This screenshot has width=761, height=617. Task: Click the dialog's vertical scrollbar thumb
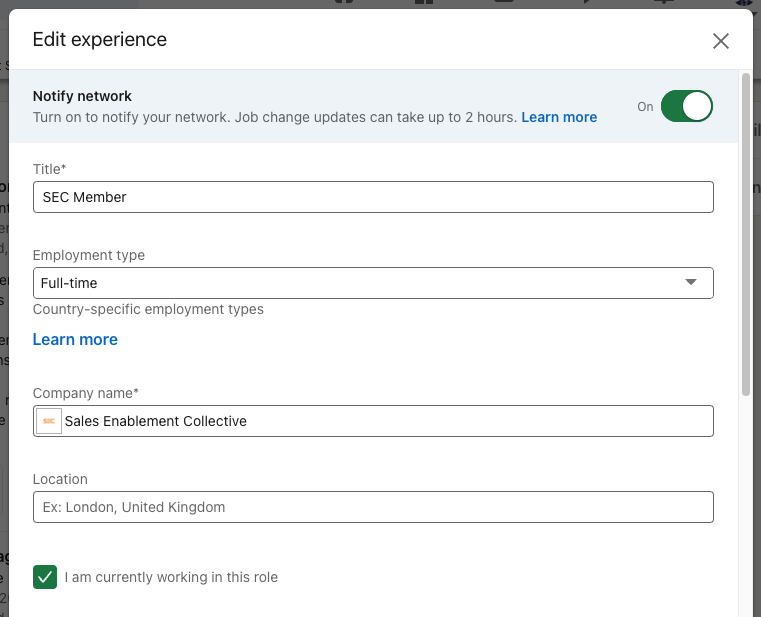click(x=746, y=230)
